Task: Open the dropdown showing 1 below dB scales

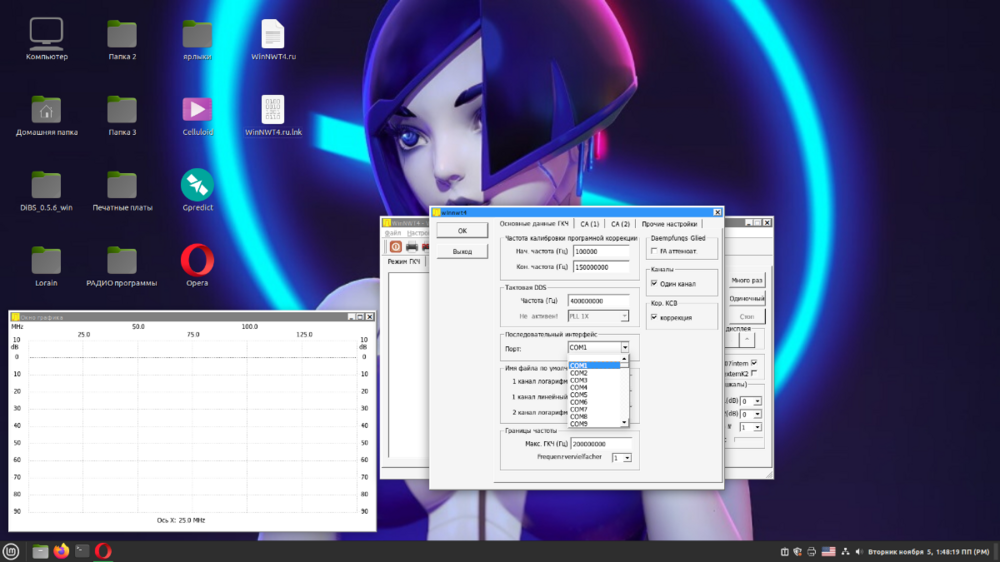Action: pos(750,427)
